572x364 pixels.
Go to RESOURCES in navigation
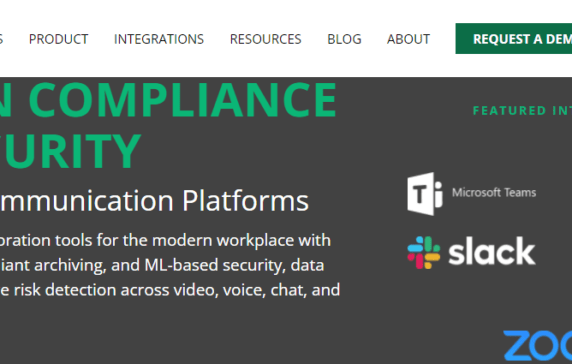coord(266,39)
